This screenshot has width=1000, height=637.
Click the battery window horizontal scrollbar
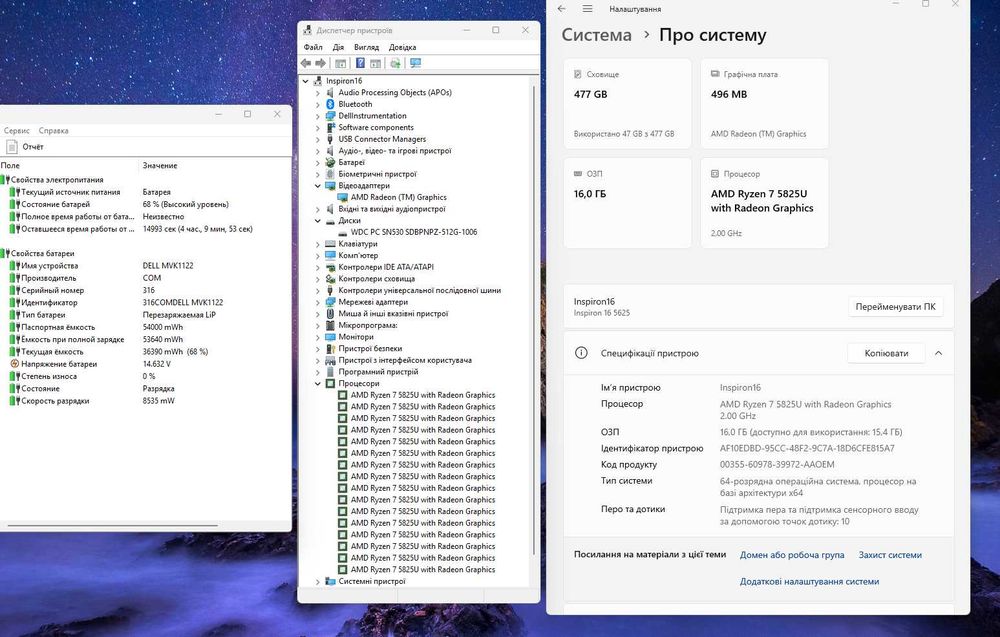112,525
